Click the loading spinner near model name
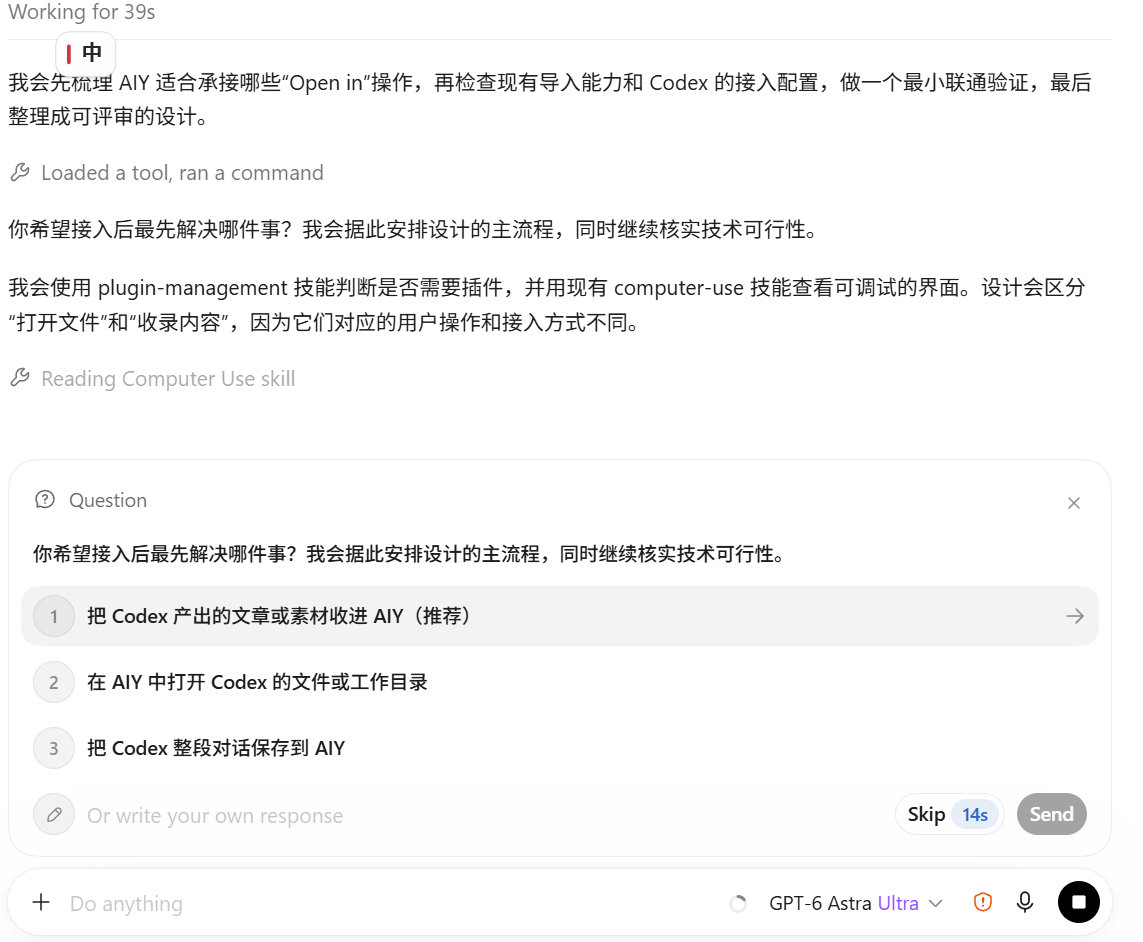The height and width of the screenshot is (942, 1143). [738, 903]
